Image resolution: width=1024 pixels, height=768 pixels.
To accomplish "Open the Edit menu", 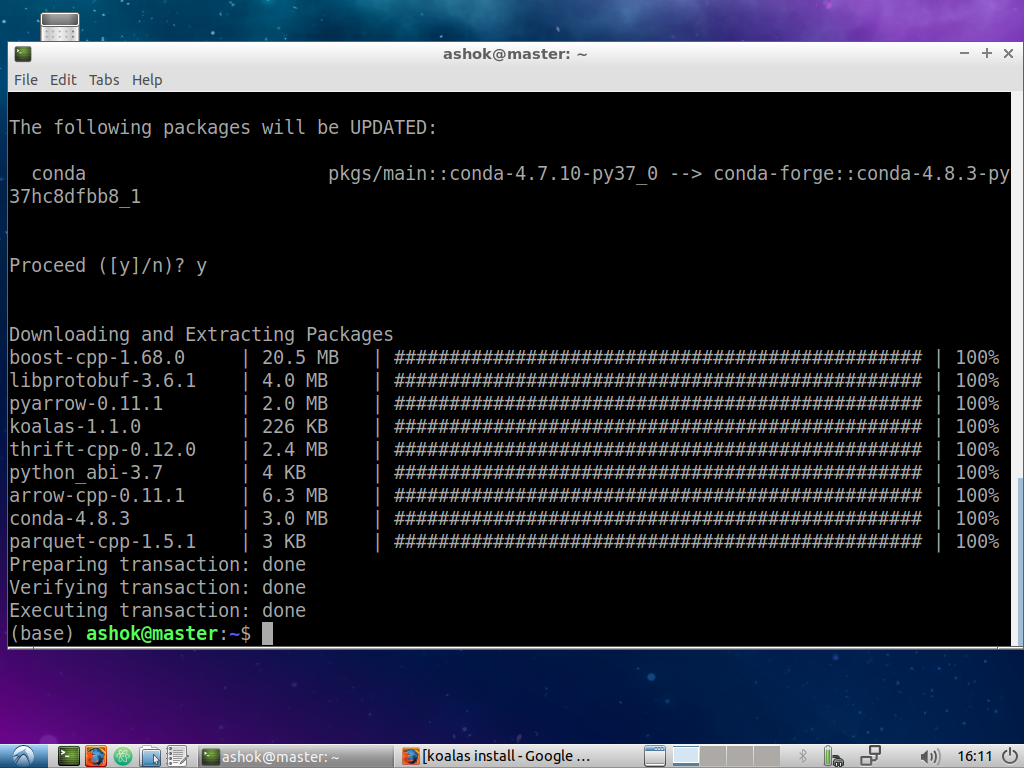I will [63, 80].
